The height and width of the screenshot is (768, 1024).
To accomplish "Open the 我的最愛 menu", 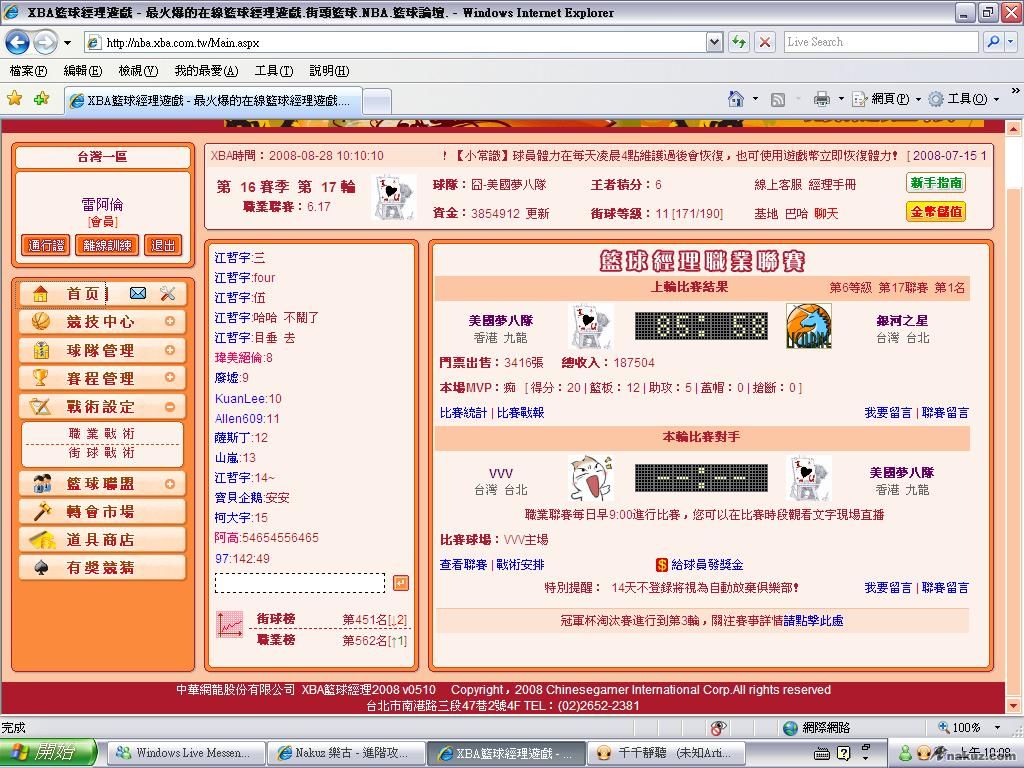I will tap(206, 71).
